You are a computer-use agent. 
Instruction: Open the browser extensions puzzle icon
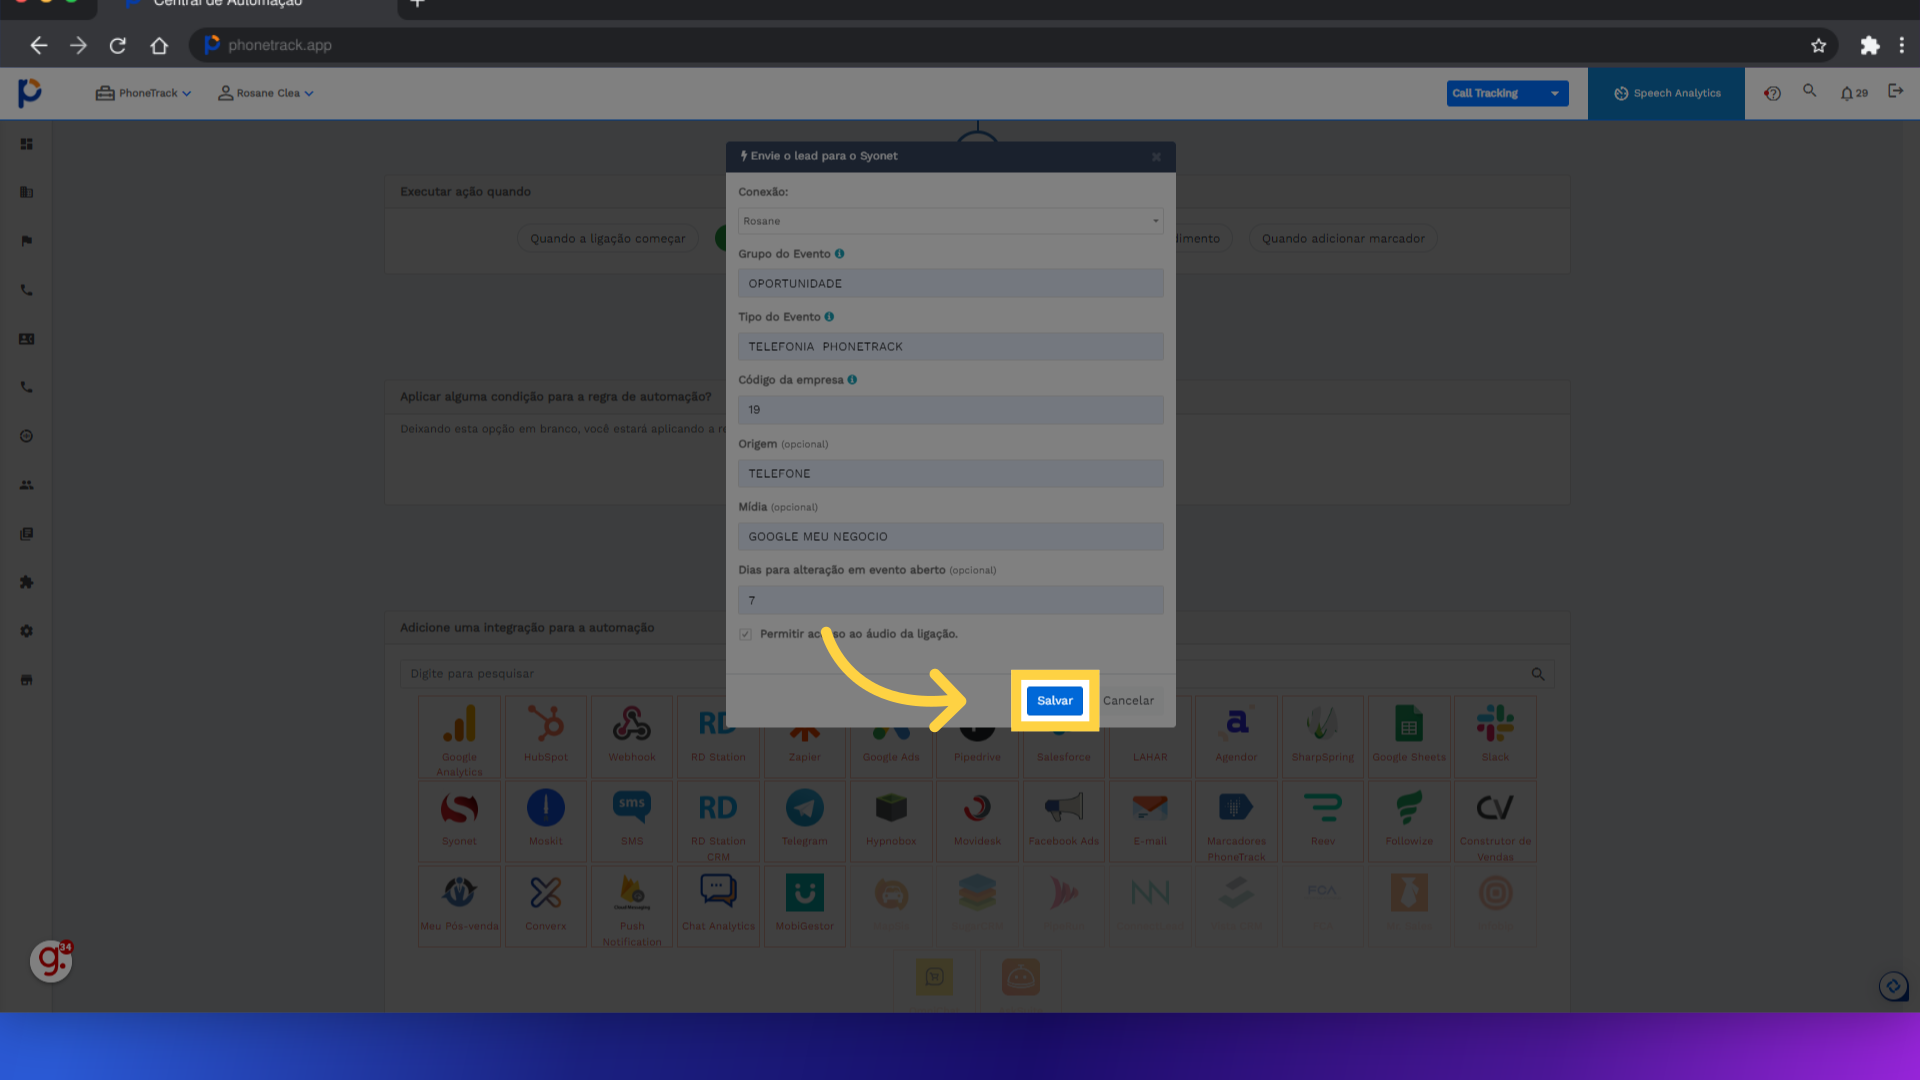1869,45
